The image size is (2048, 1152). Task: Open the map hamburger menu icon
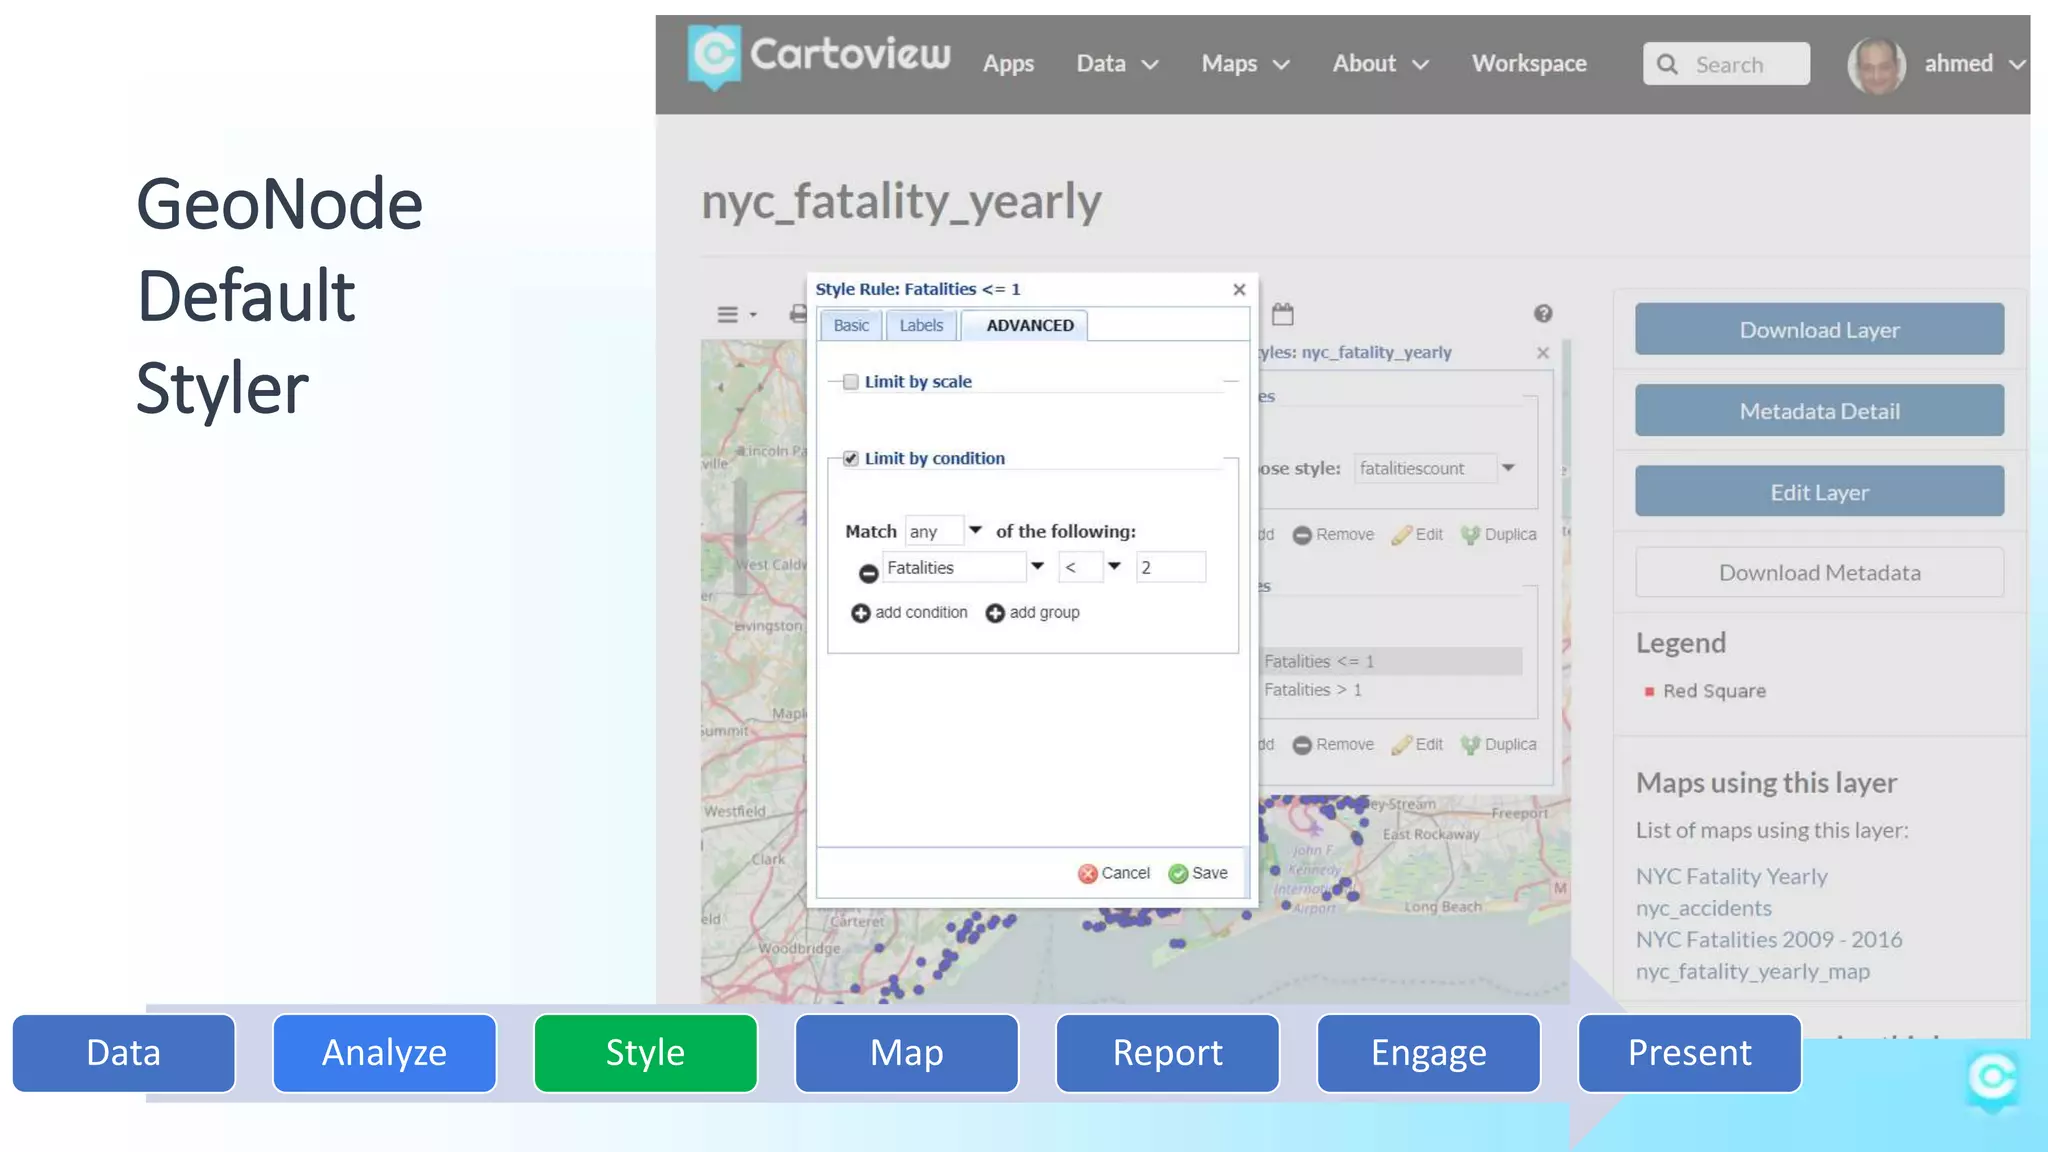[728, 314]
